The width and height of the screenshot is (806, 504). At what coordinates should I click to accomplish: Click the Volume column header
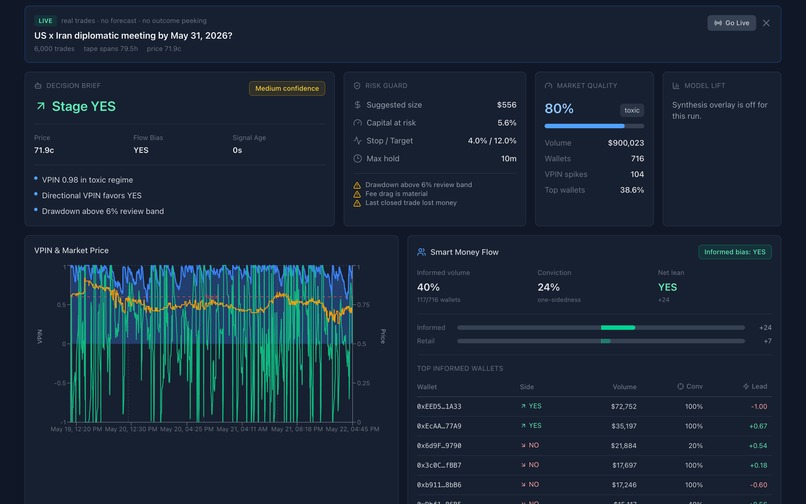pos(625,387)
